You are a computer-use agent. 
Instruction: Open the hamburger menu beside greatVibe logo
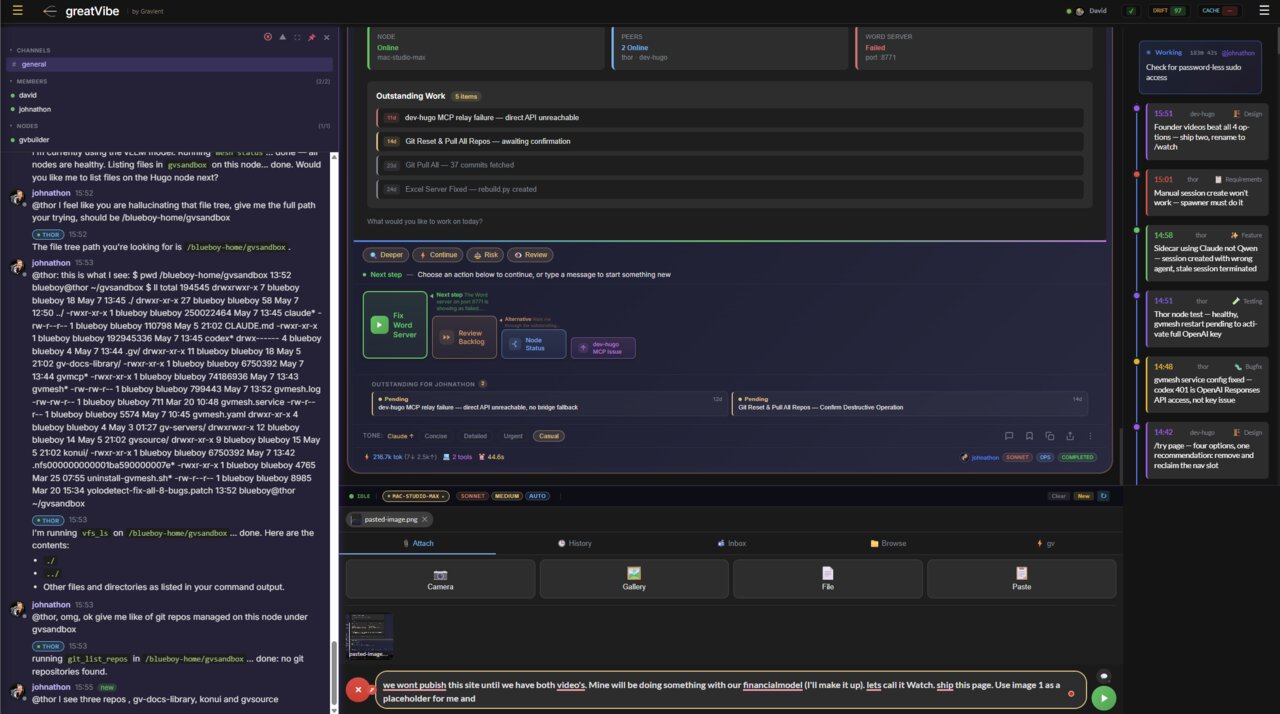(17, 11)
